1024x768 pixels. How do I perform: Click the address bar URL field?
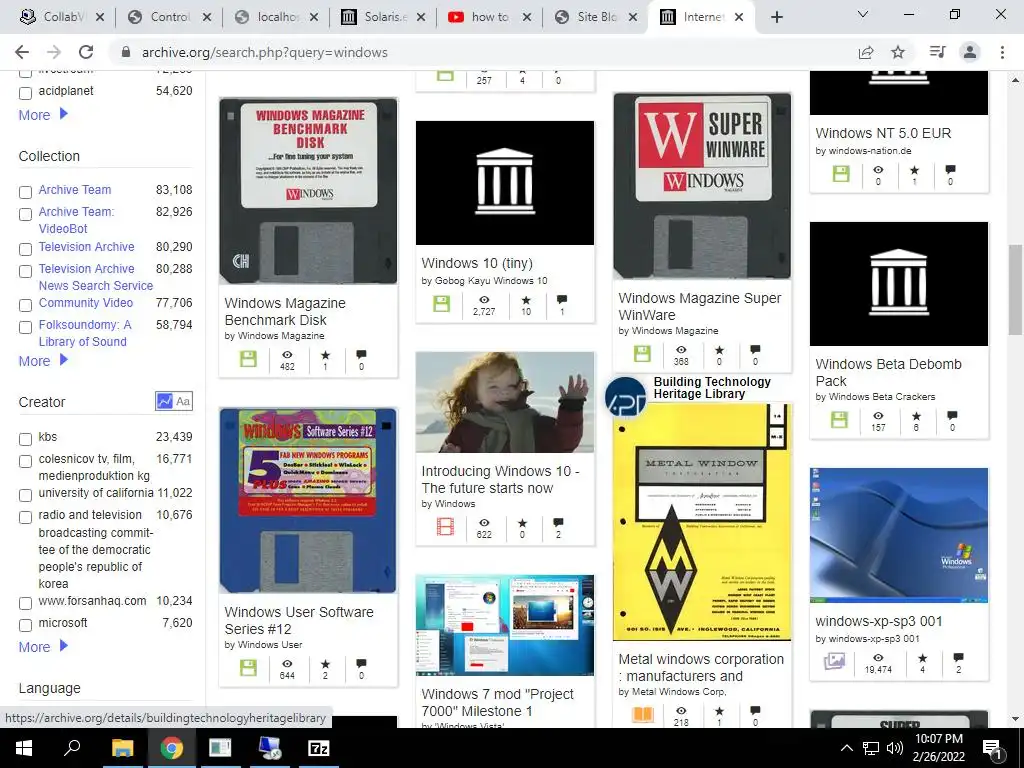coord(483,52)
